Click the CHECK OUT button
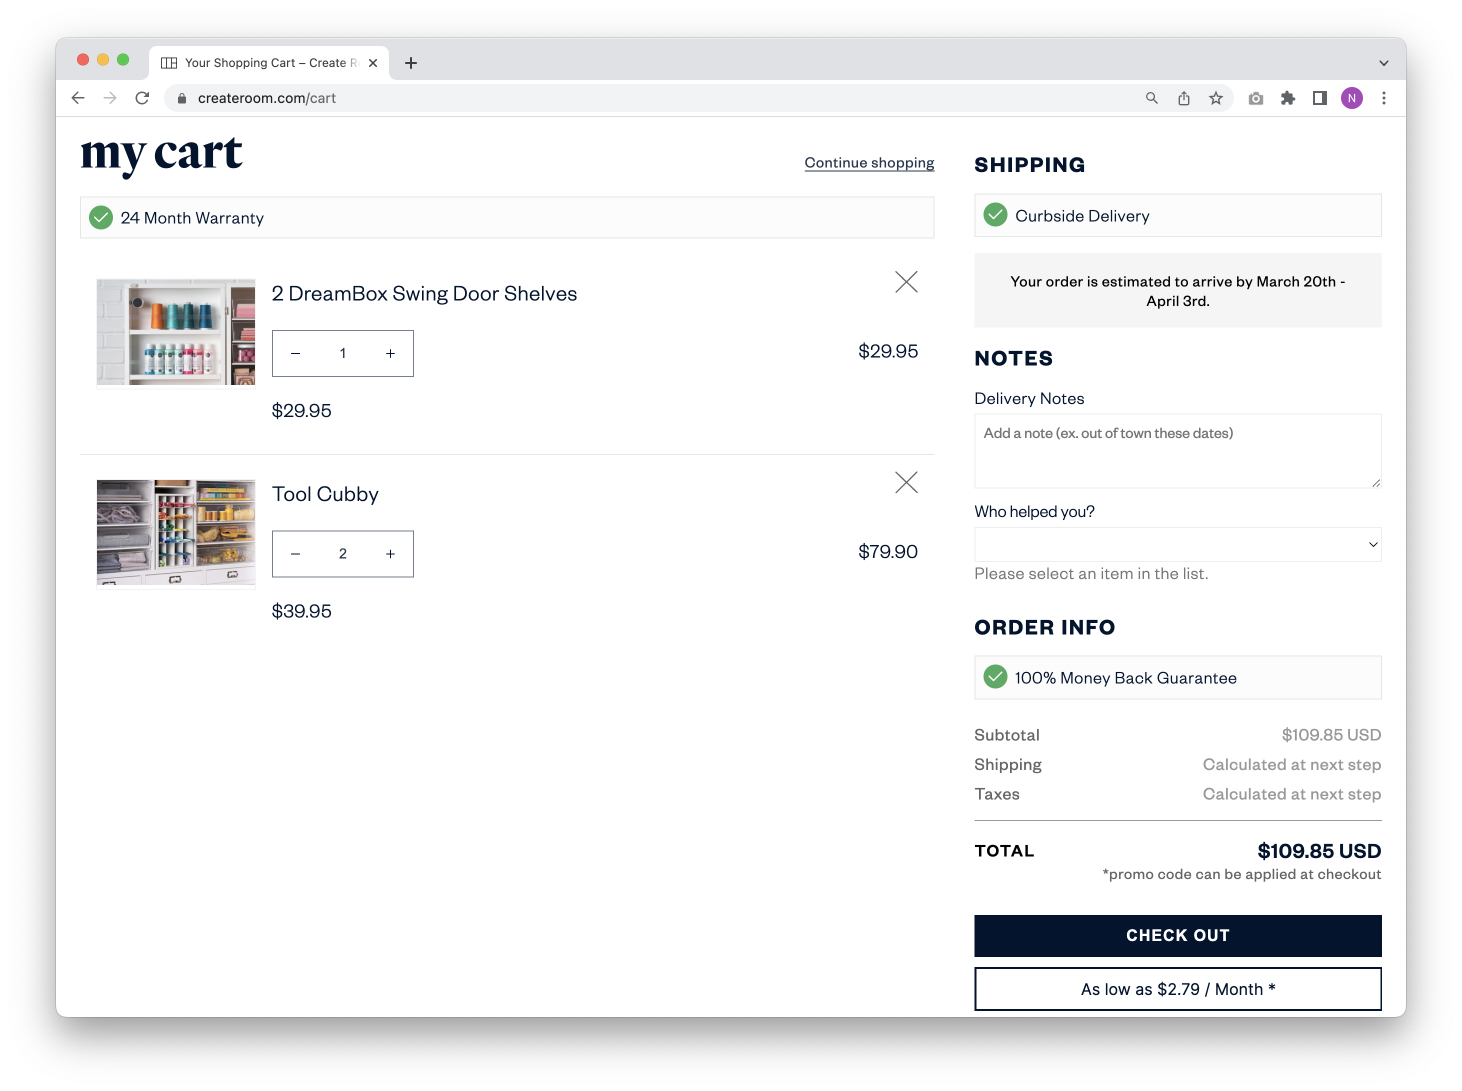Viewport: 1462px width, 1091px height. pyautogui.click(x=1178, y=936)
